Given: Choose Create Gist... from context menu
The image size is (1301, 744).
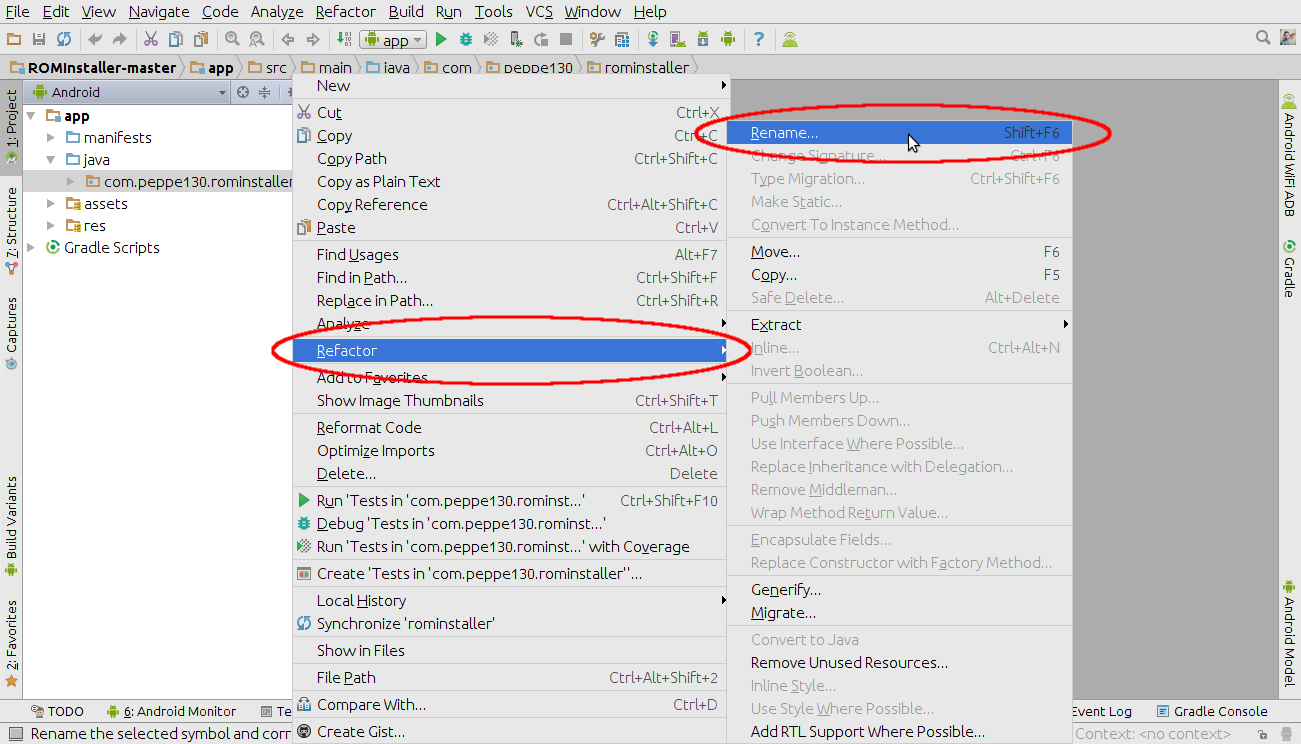Looking at the screenshot, I should pos(509,732).
